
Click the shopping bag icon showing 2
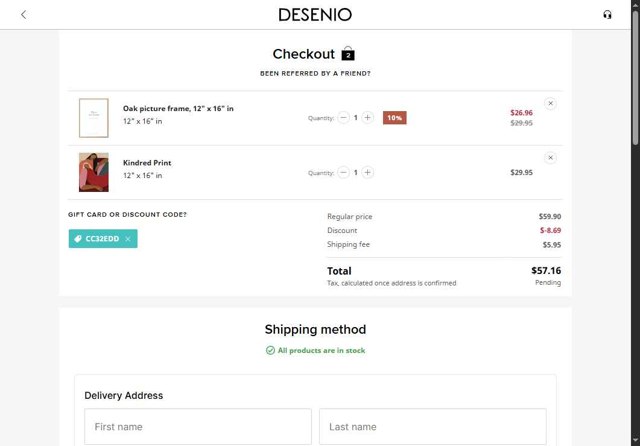pyautogui.click(x=348, y=53)
